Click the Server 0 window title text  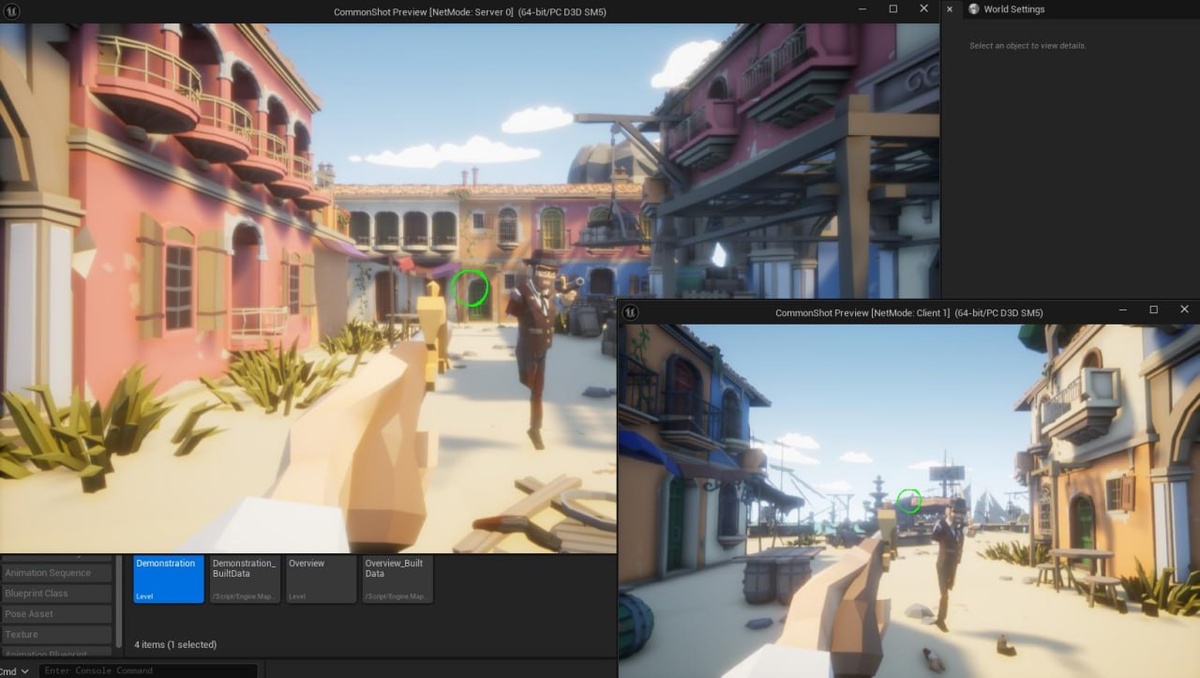pos(469,12)
